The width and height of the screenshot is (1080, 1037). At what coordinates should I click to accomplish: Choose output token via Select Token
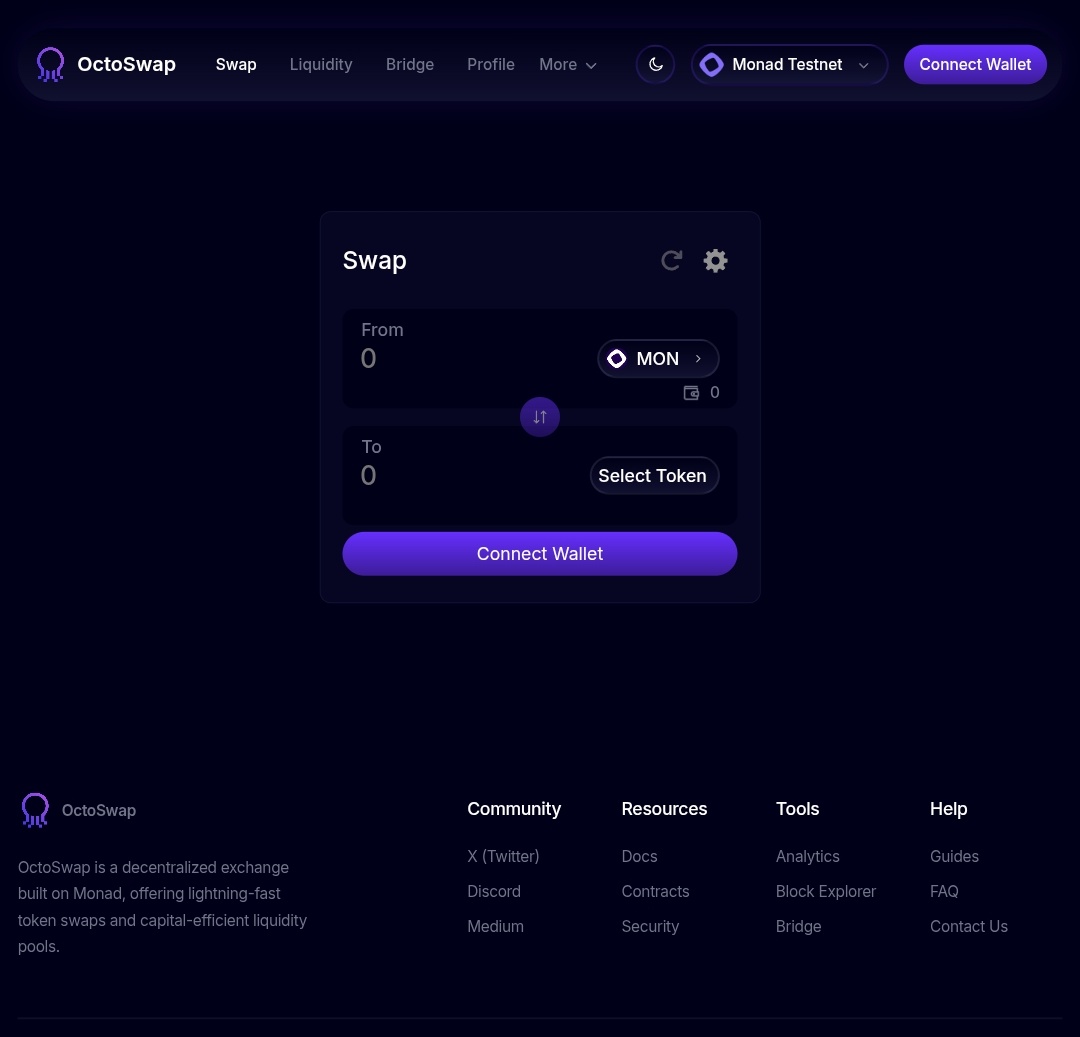(x=654, y=476)
